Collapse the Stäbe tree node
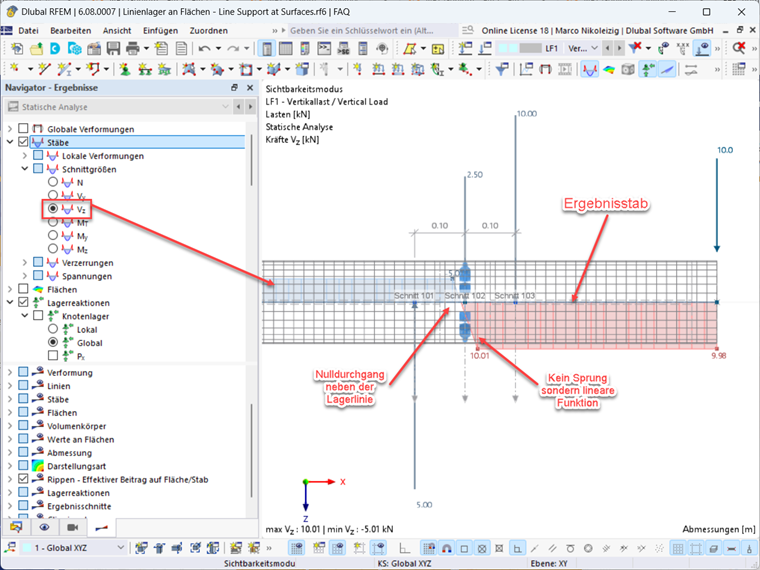 coord(10,142)
